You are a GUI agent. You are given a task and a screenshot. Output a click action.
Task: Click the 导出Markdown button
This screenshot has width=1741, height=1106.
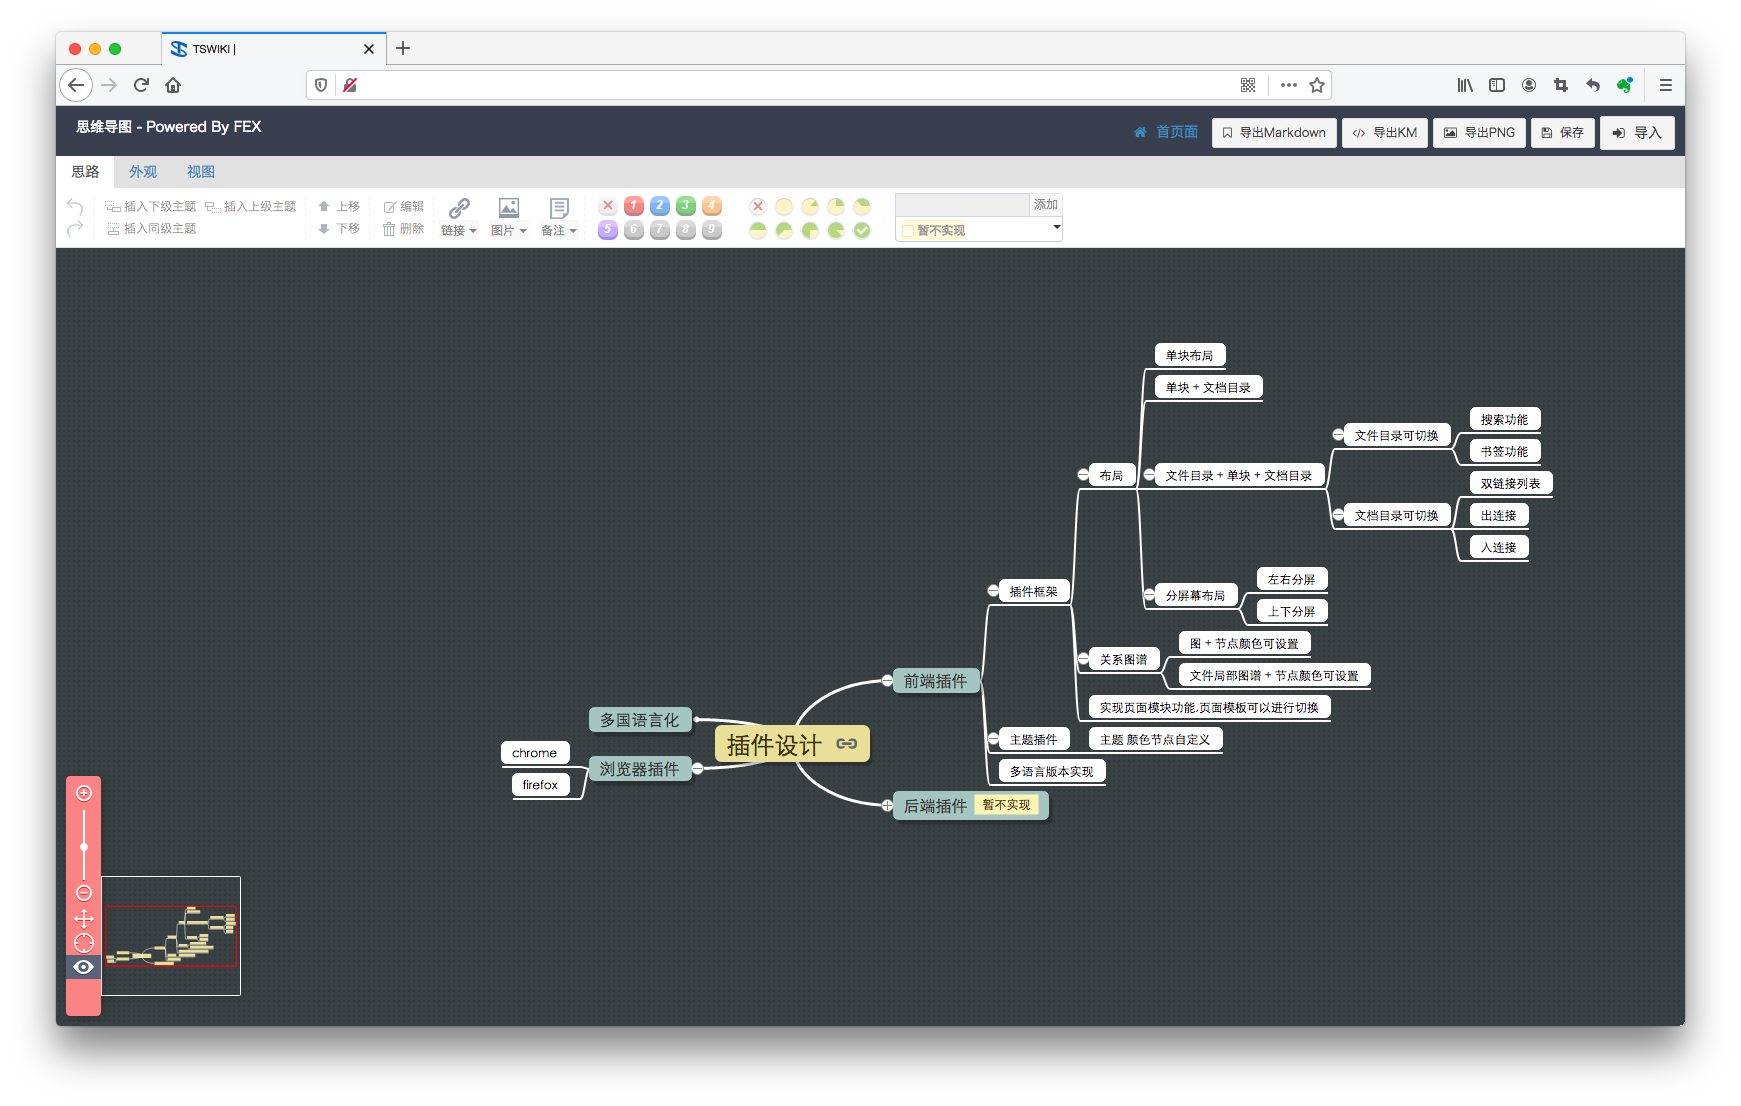(x=1274, y=133)
